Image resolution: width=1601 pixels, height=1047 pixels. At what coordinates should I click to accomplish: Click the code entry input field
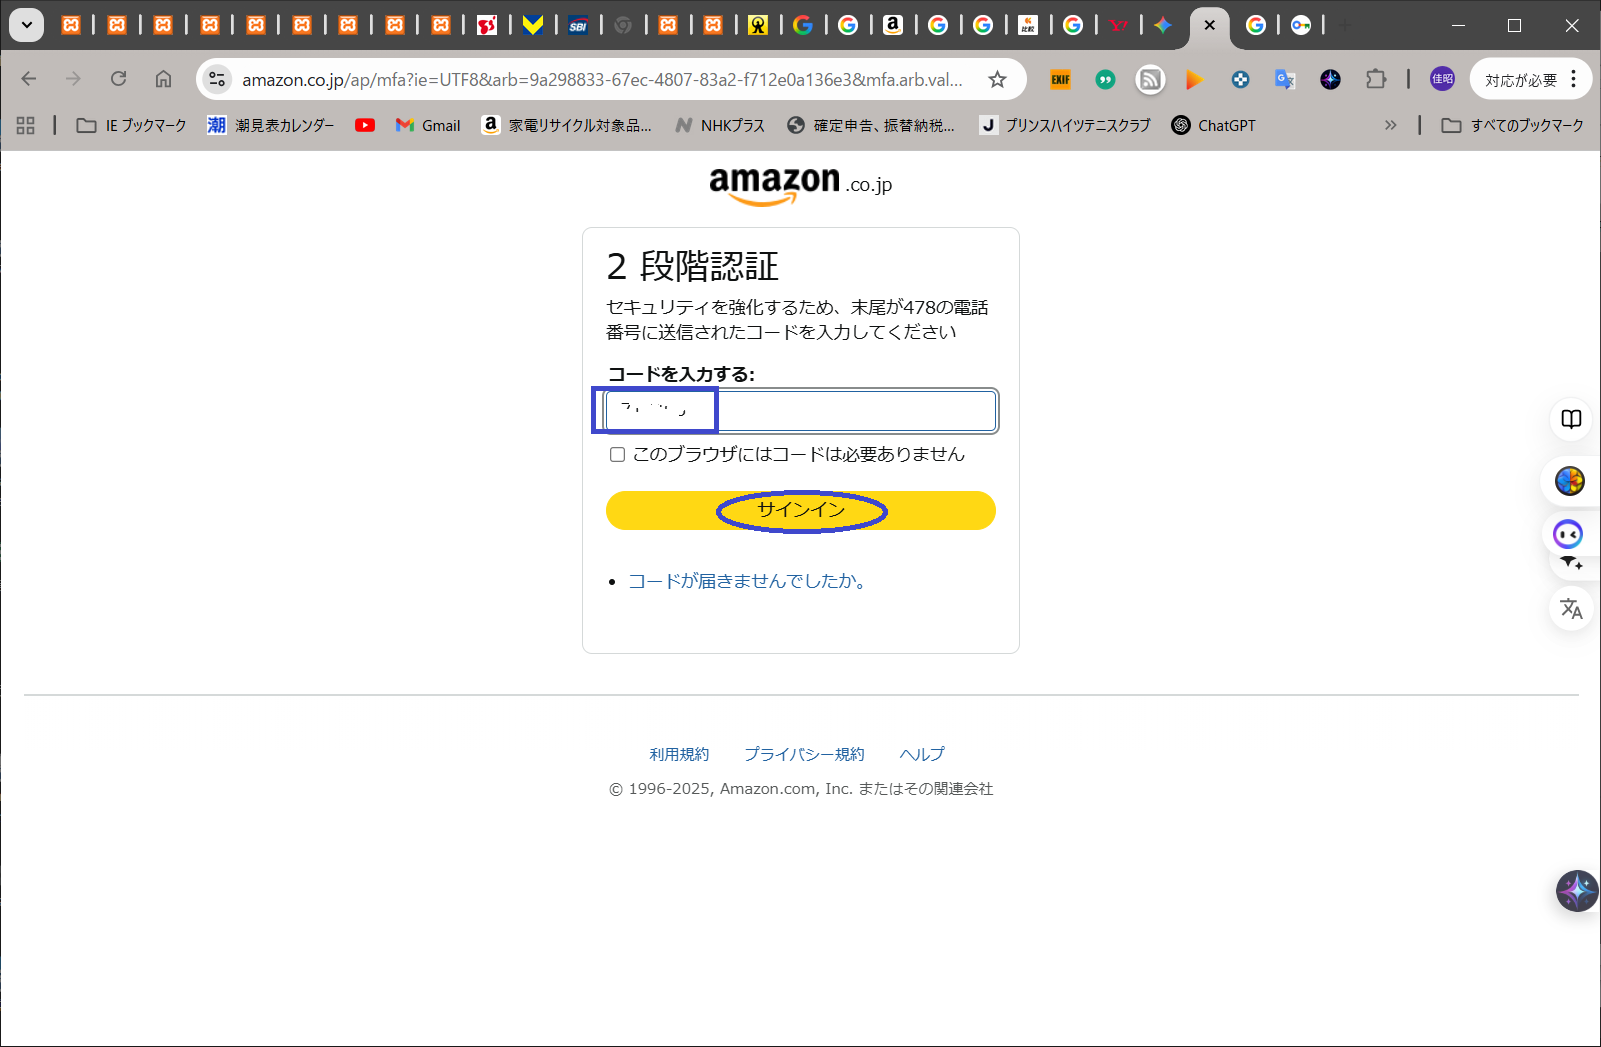point(855,411)
